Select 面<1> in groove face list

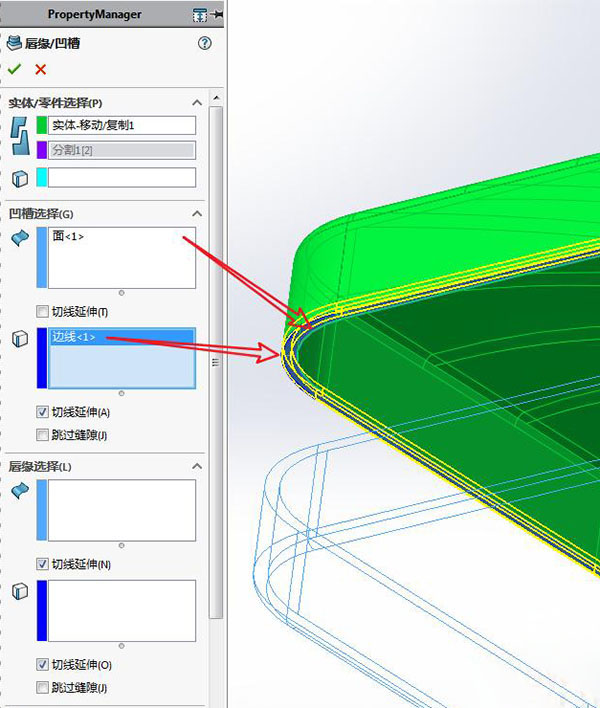(68, 236)
